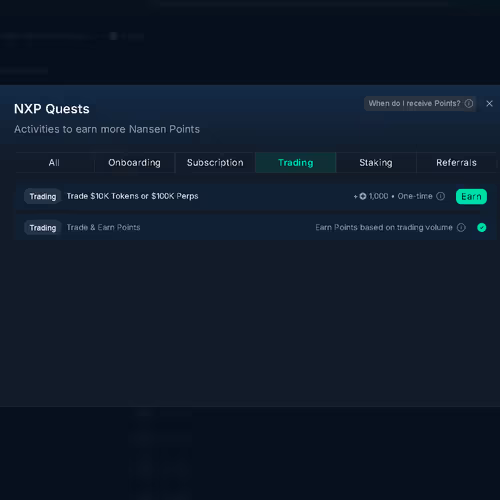The height and width of the screenshot is (500, 500).
Task: Open the Subscription tab
Action: (215, 163)
